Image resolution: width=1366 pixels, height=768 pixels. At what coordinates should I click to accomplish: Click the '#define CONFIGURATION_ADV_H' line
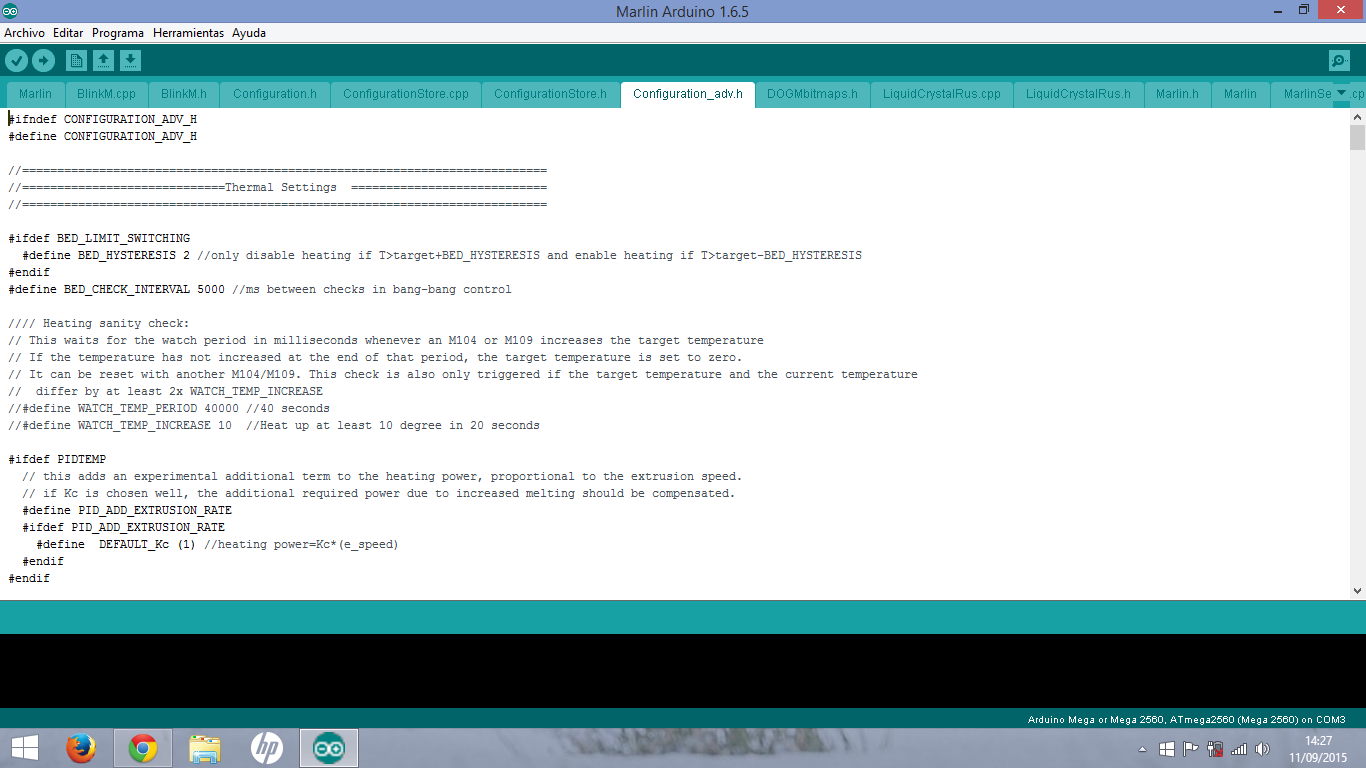pos(103,136)
